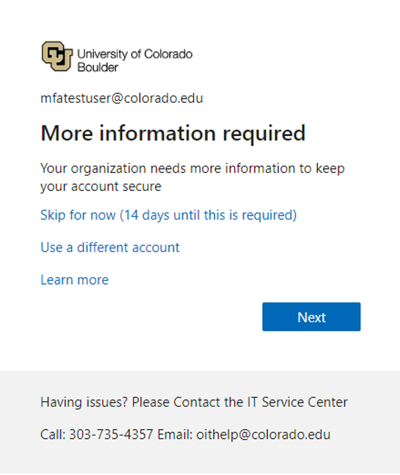Screen dimensions: 400x475
Task: Click the Boulder text beneath the wordmark
Action: [98, 67]
